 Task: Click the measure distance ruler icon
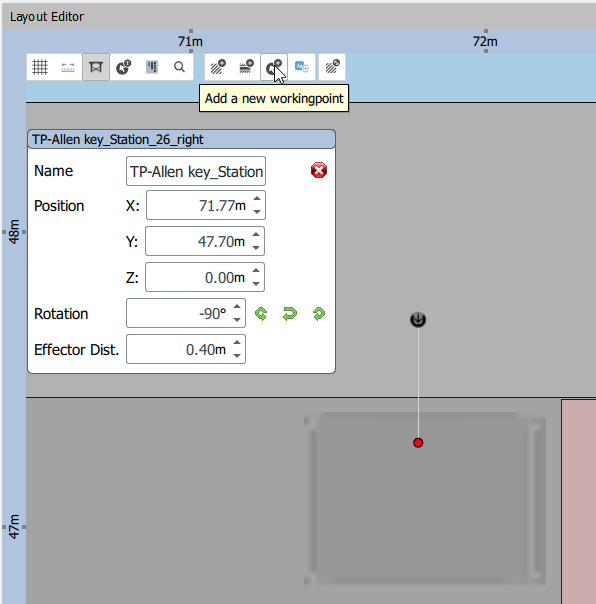coord(68,67)
